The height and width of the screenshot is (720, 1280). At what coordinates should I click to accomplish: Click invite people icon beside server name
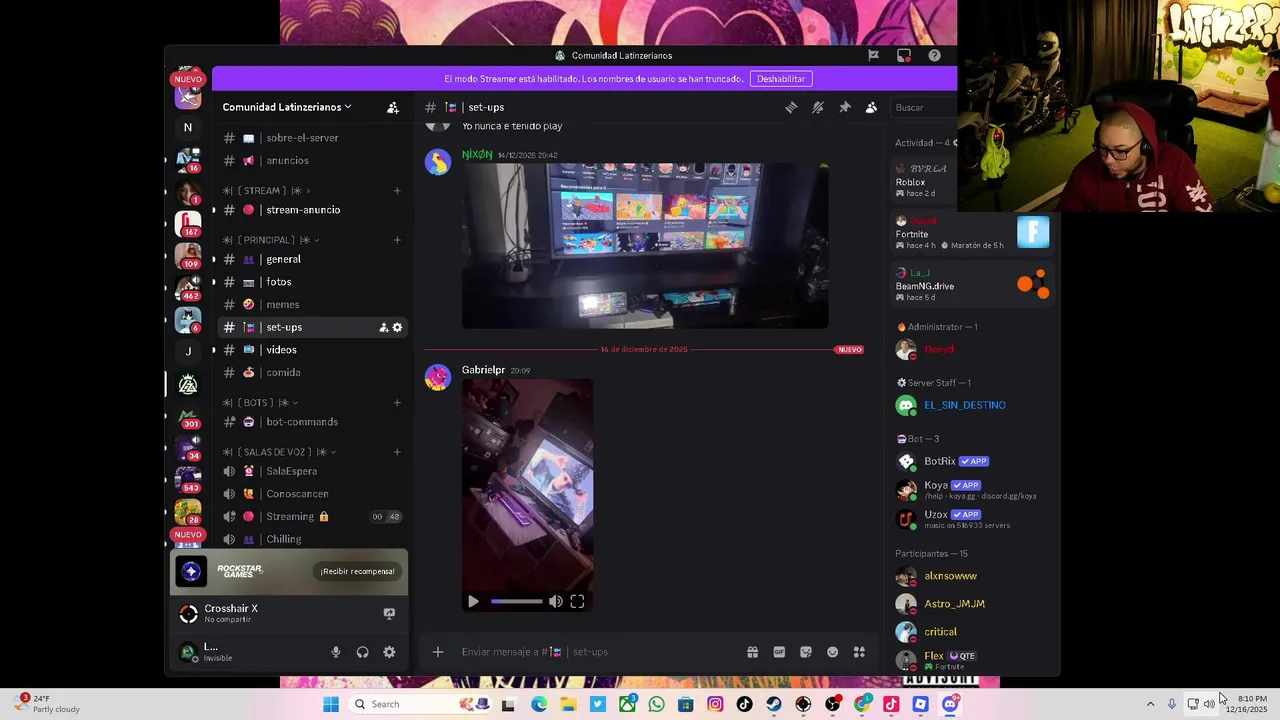[x=393, y=107]
